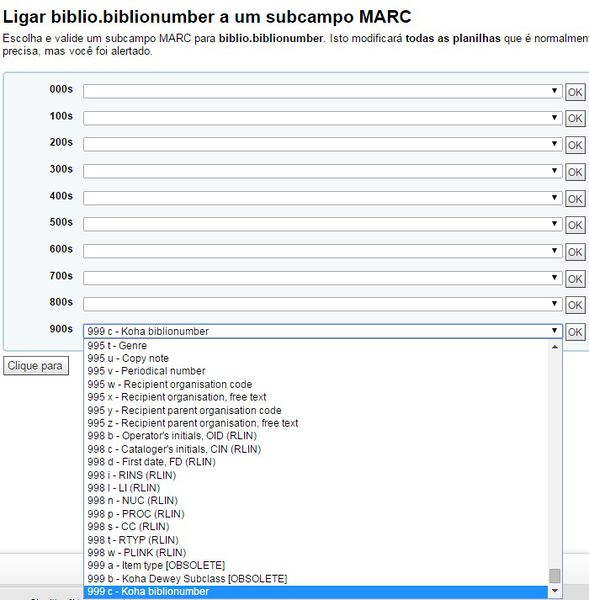Choose '995 v - Periodical number' entry

(x=316, y=371)
